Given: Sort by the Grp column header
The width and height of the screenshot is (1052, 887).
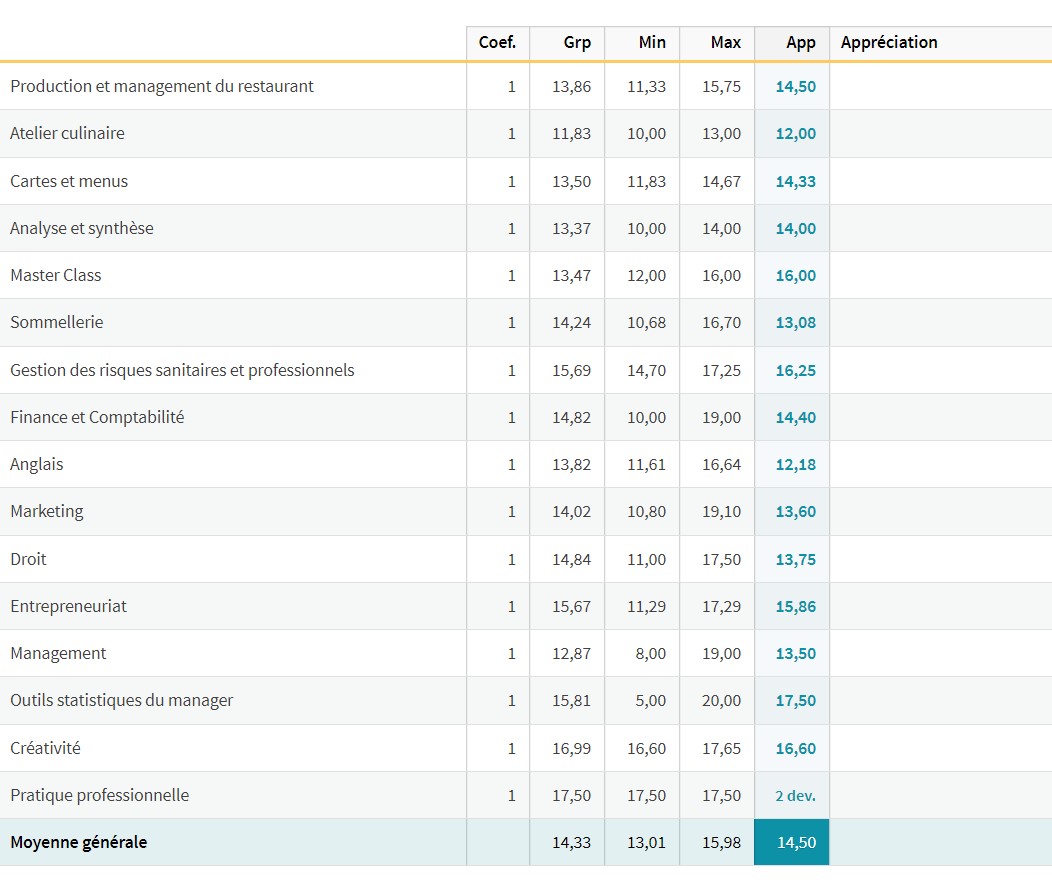Looking at the screenshot, I should [577, 43].
